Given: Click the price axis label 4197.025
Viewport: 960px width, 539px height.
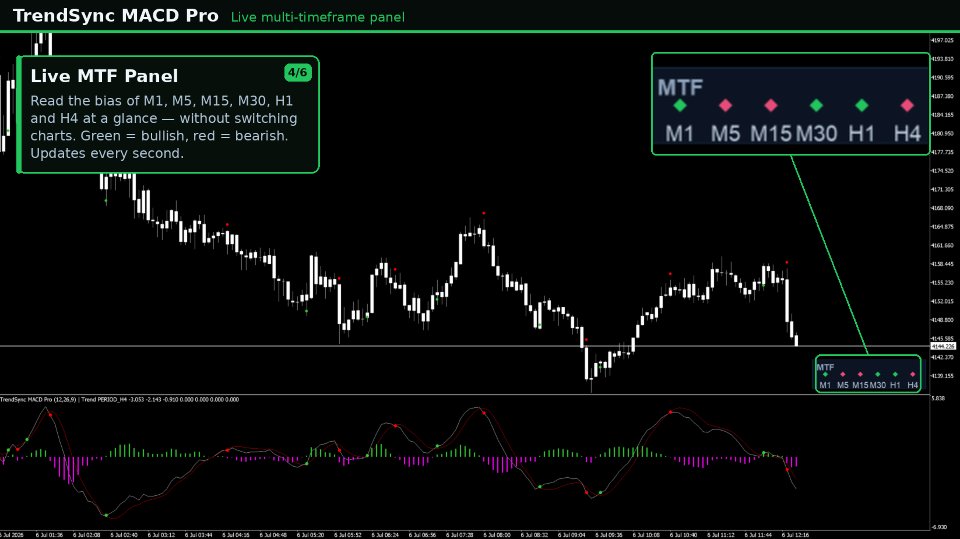Looking at the screenshot, I should [x=942, y=40].
